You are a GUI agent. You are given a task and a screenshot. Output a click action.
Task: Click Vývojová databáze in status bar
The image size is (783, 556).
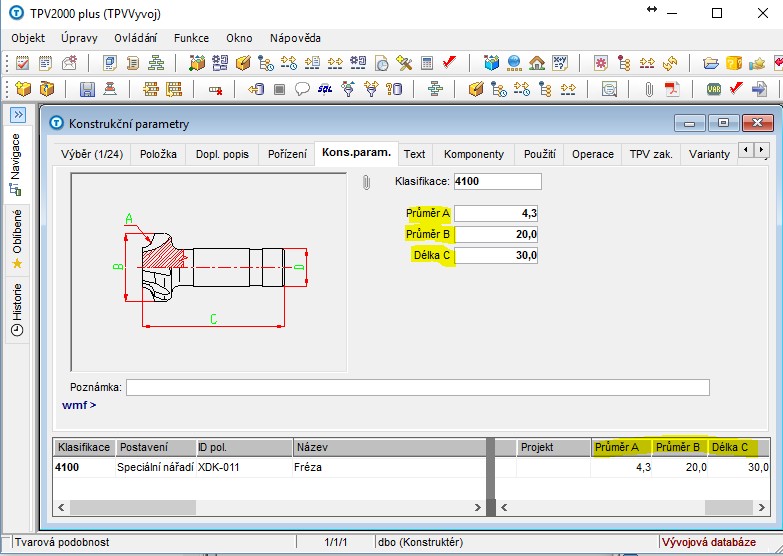[x=709, y=542]
